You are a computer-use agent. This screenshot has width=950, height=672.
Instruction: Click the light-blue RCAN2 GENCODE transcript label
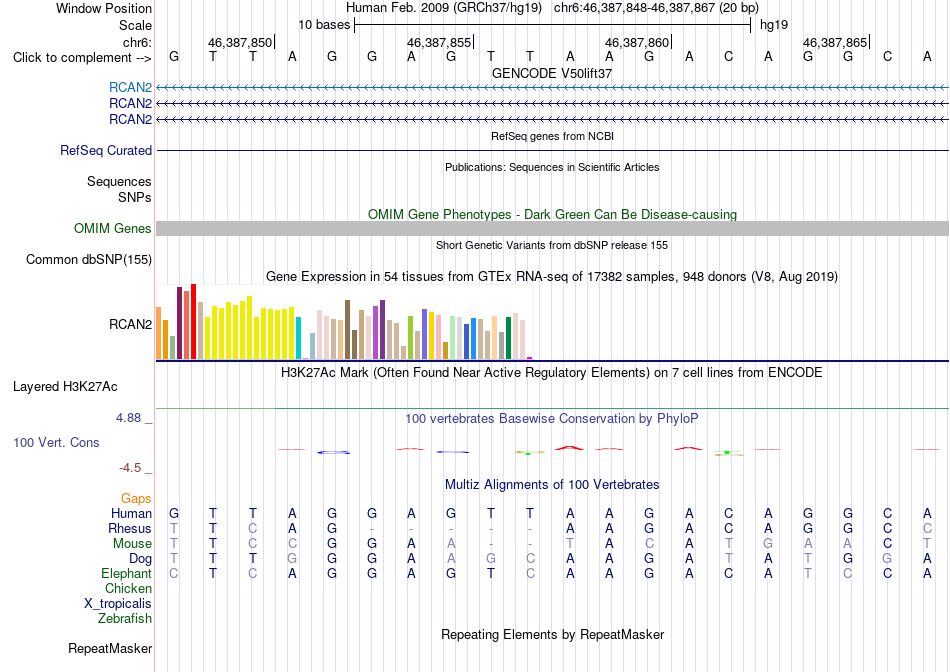[x=130, y=87]
